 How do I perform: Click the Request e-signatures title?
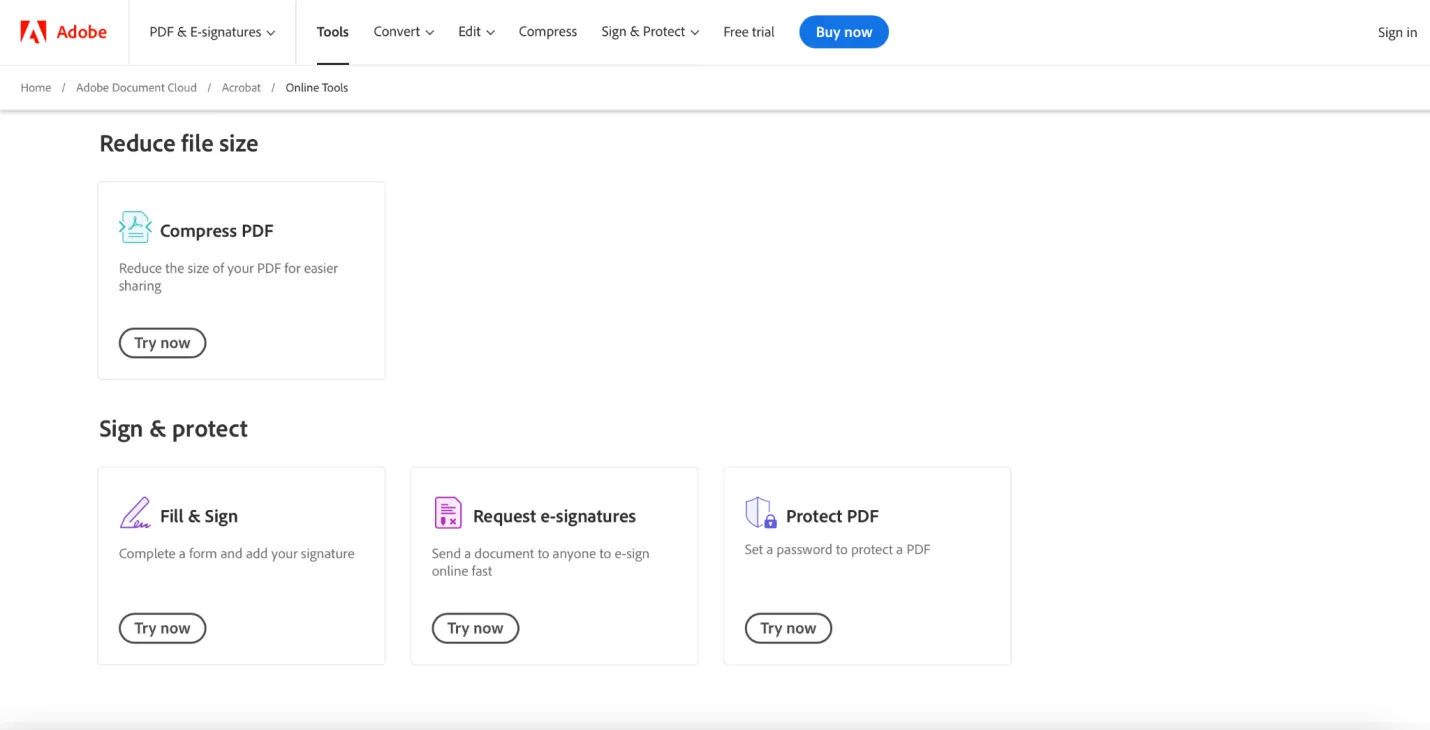click(x=554, y=516)
